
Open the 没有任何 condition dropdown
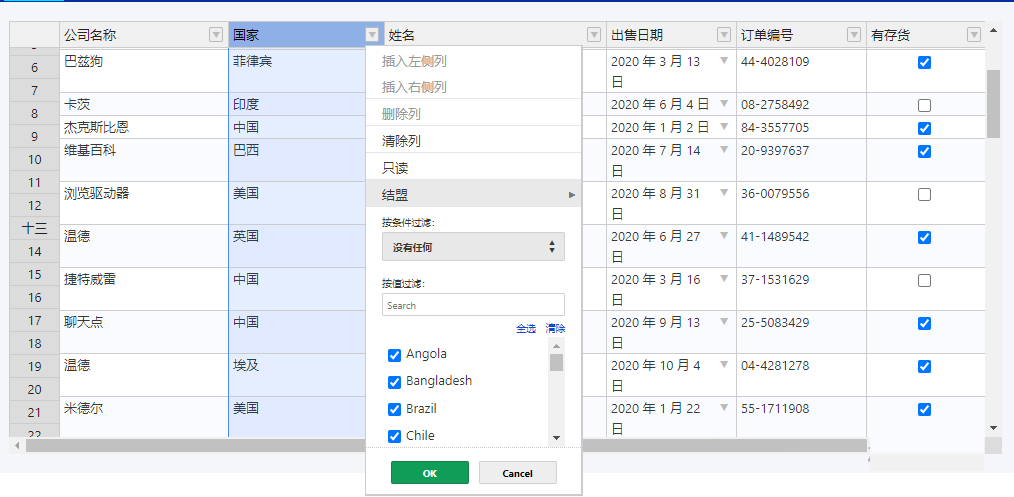pyautogui.click(x=473, y=246)
